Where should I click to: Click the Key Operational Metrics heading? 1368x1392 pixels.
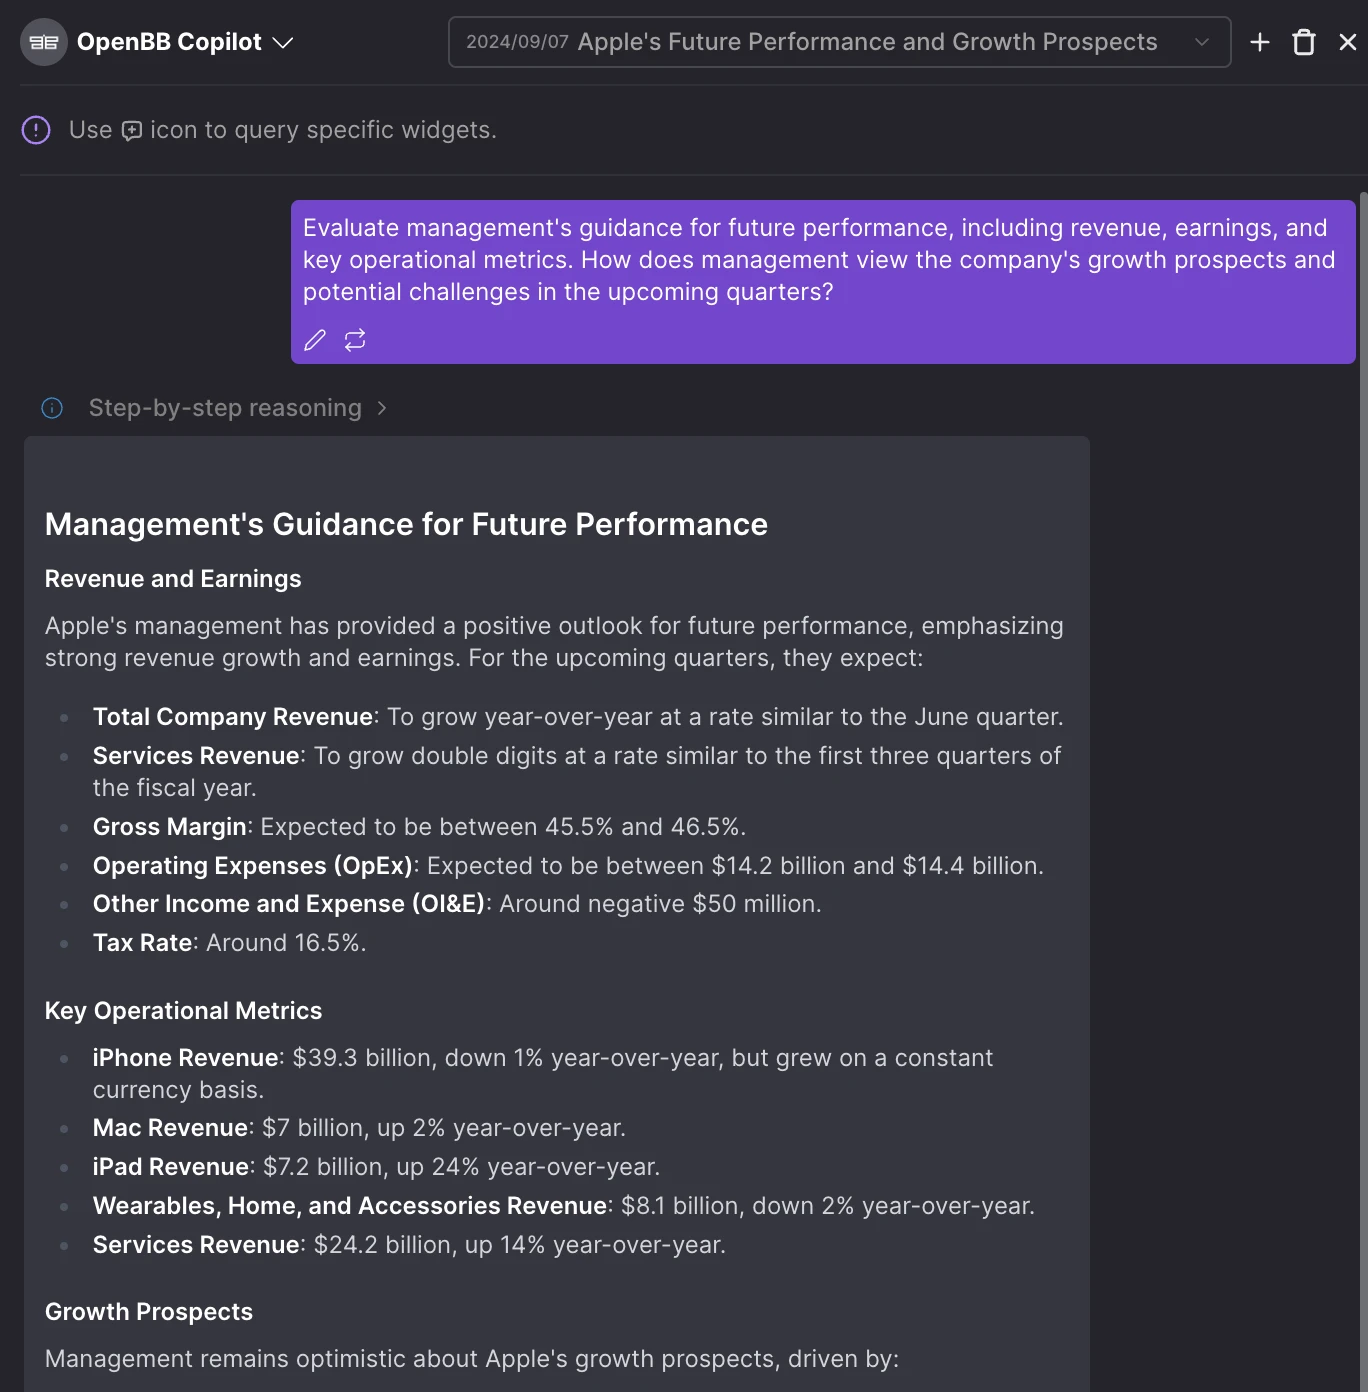click(x=183, y=1011)
